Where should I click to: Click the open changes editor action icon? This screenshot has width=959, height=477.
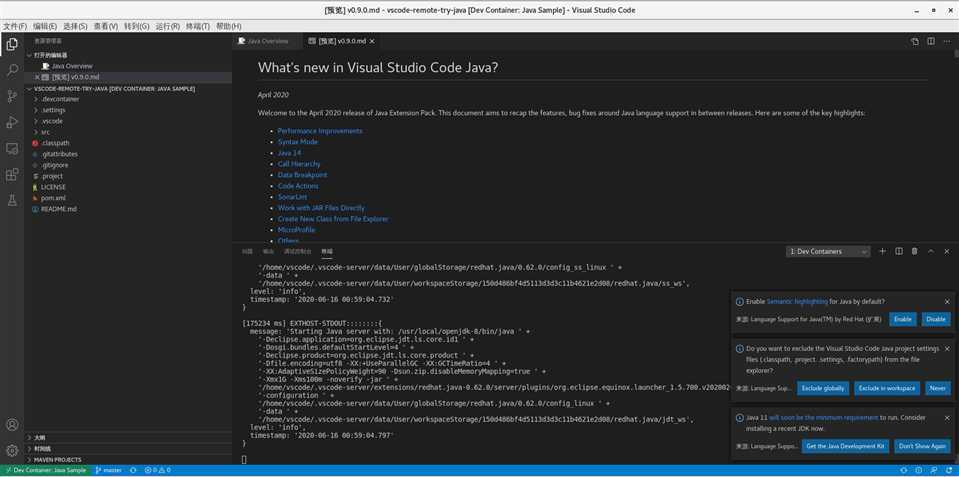pos(915,41)
